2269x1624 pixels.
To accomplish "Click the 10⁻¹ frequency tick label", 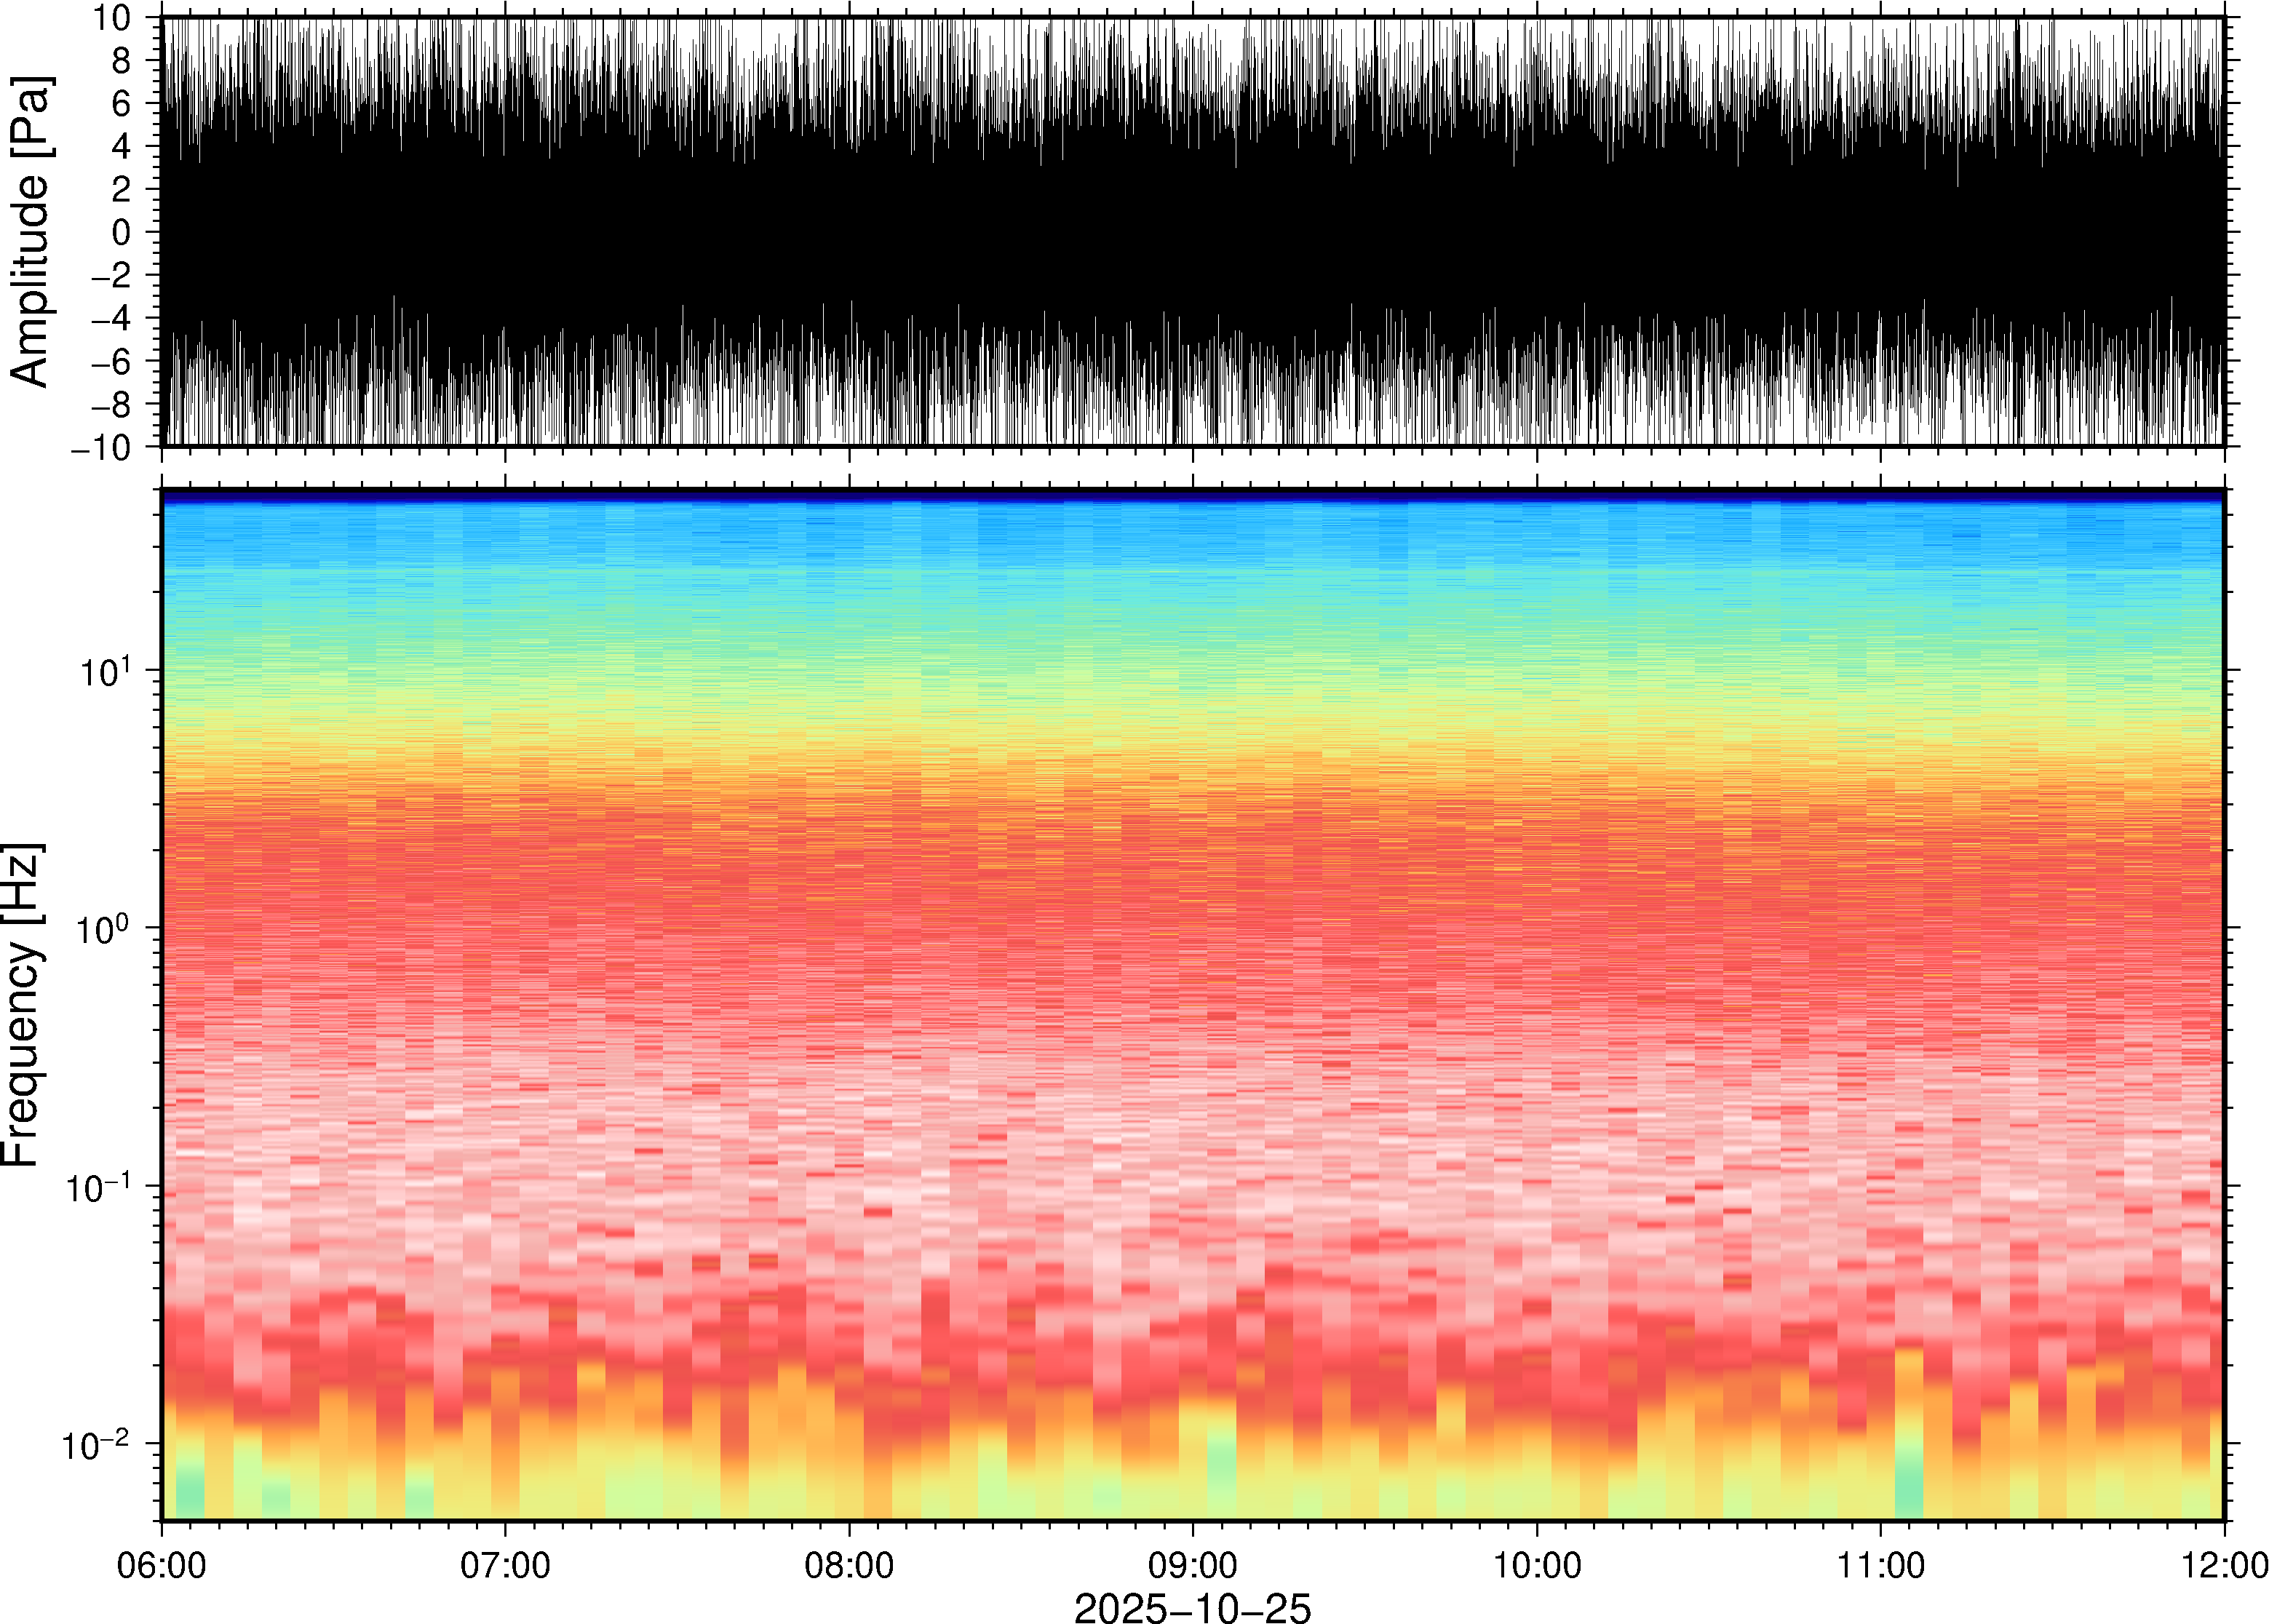I will [x=98, y=1186].
